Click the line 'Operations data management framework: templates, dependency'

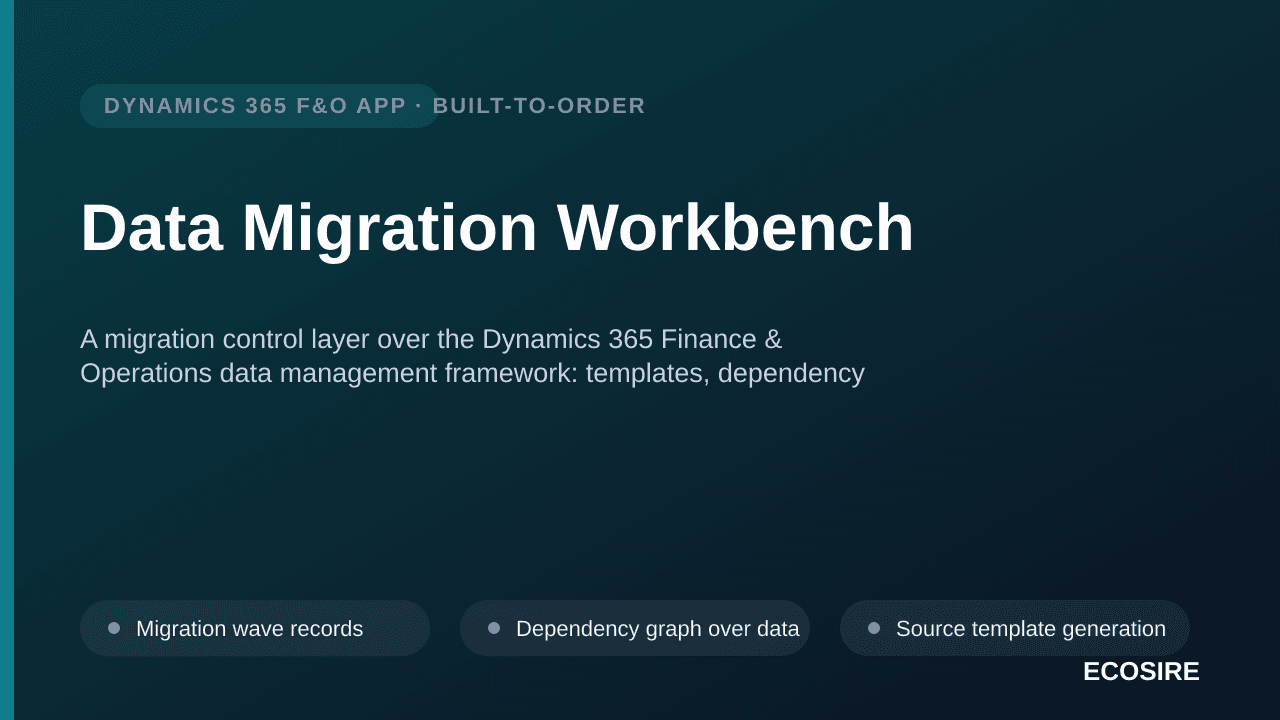click(x=472, y=373)
